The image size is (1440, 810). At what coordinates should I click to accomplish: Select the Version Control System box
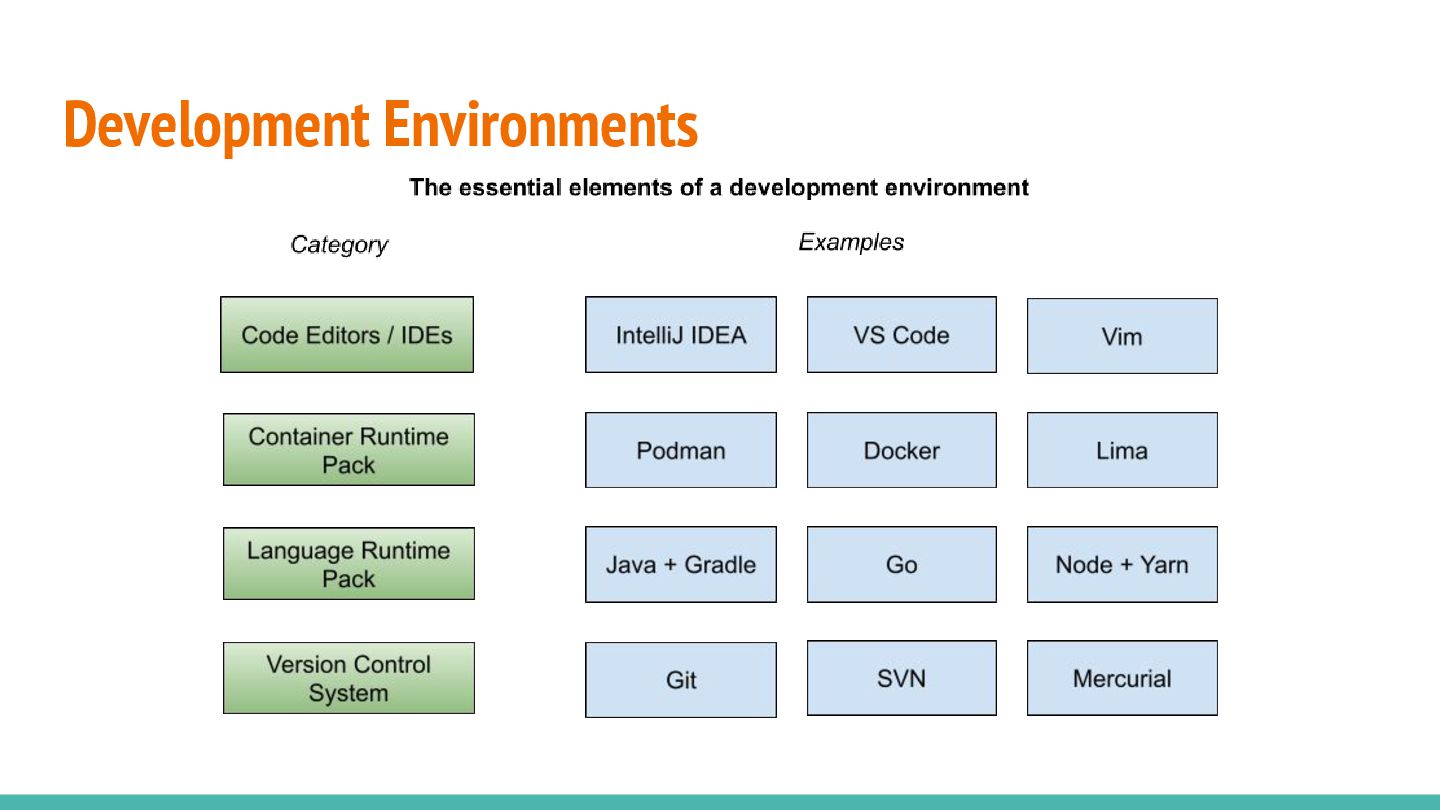tap(349, 678)
